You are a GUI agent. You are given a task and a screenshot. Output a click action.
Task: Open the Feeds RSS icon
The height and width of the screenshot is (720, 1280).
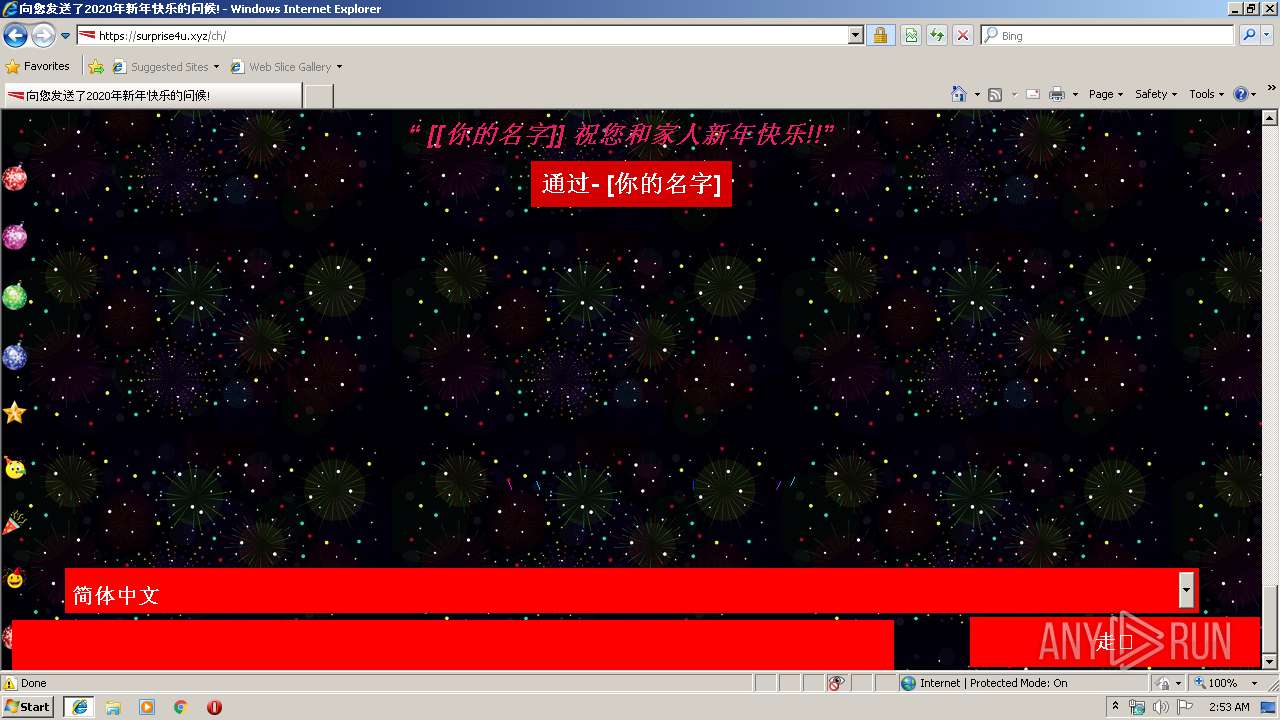[x=995, y=94]
